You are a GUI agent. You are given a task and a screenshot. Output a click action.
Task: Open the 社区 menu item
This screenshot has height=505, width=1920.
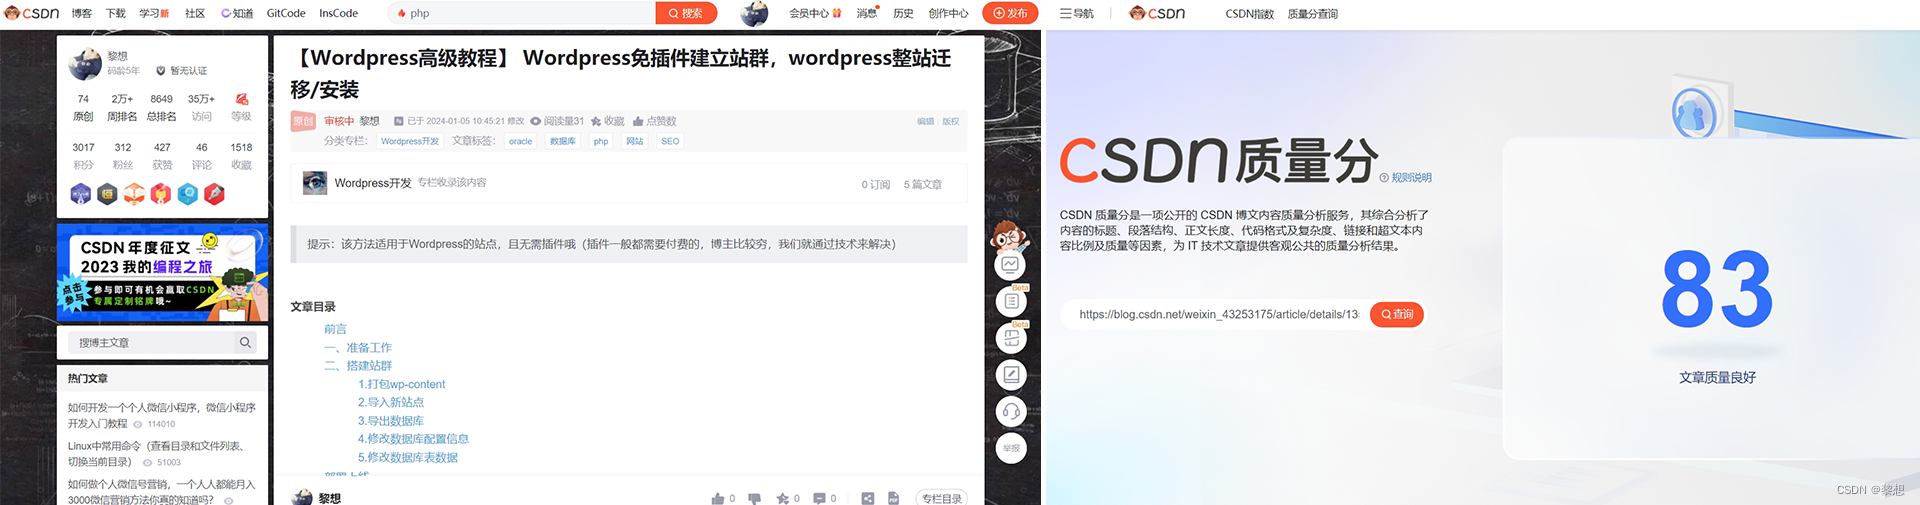point(195,13)
